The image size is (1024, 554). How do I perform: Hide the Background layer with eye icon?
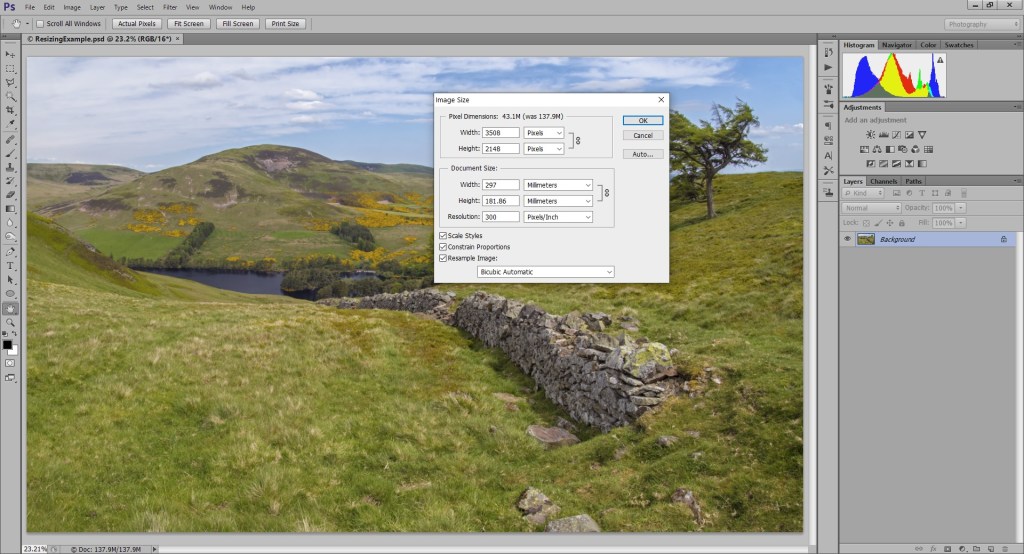click(x=847, y=239)
